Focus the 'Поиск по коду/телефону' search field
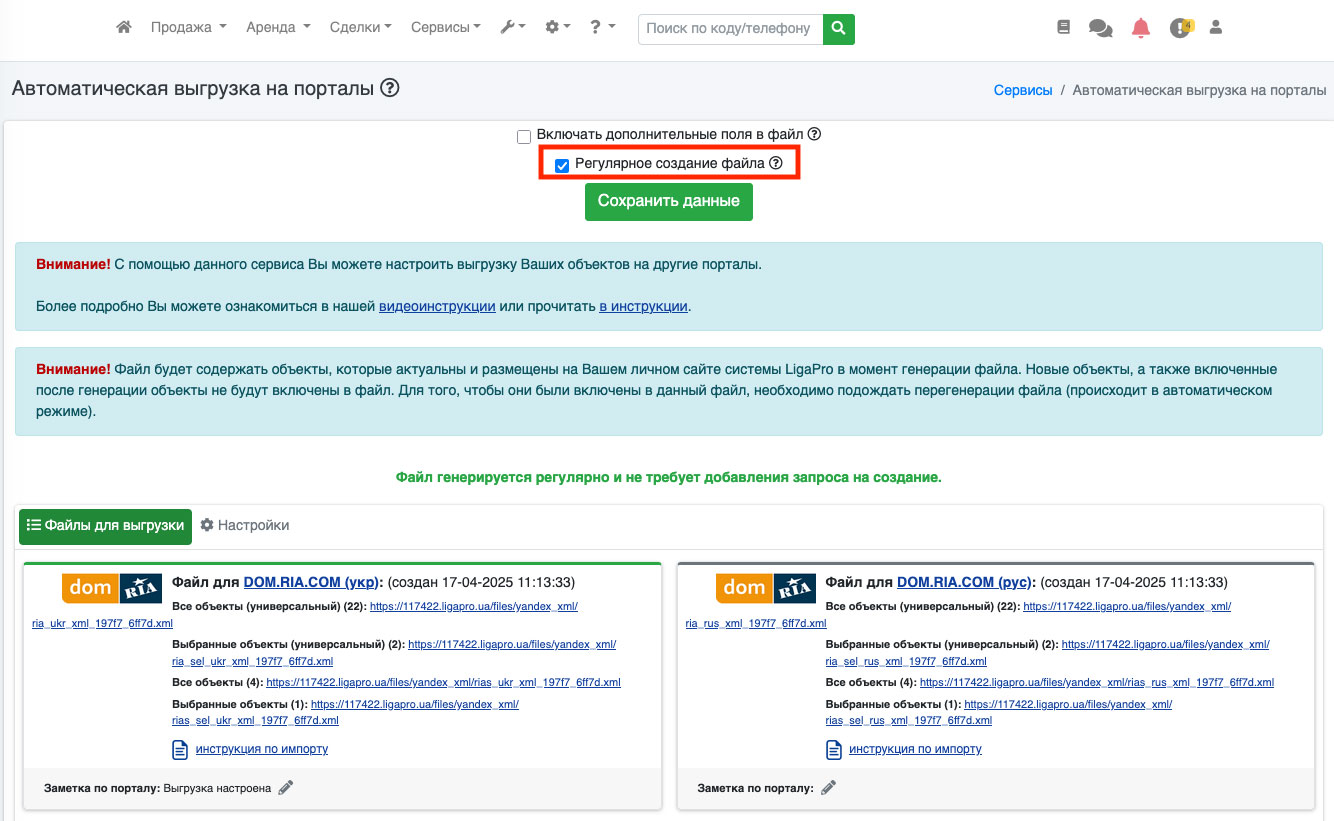The height and width of the screenshot is (821, 1334). pos(730,29)
